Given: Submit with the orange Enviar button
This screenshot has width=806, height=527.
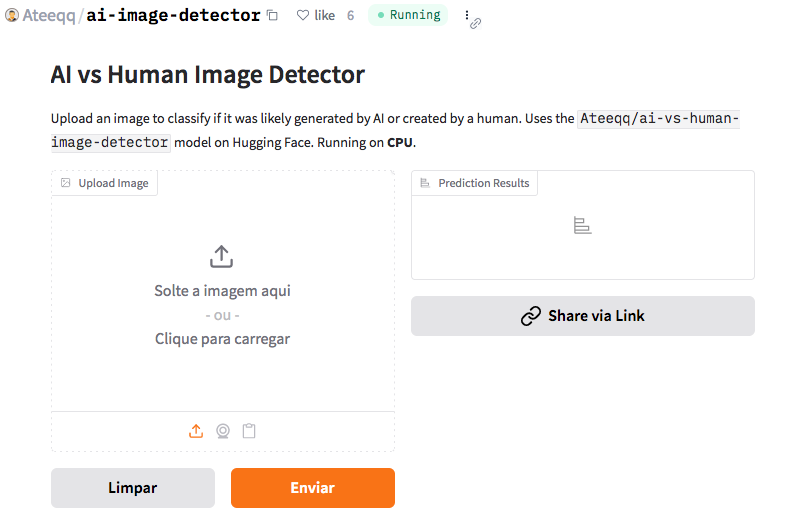Looking at the screenshot, I should 312,488.
